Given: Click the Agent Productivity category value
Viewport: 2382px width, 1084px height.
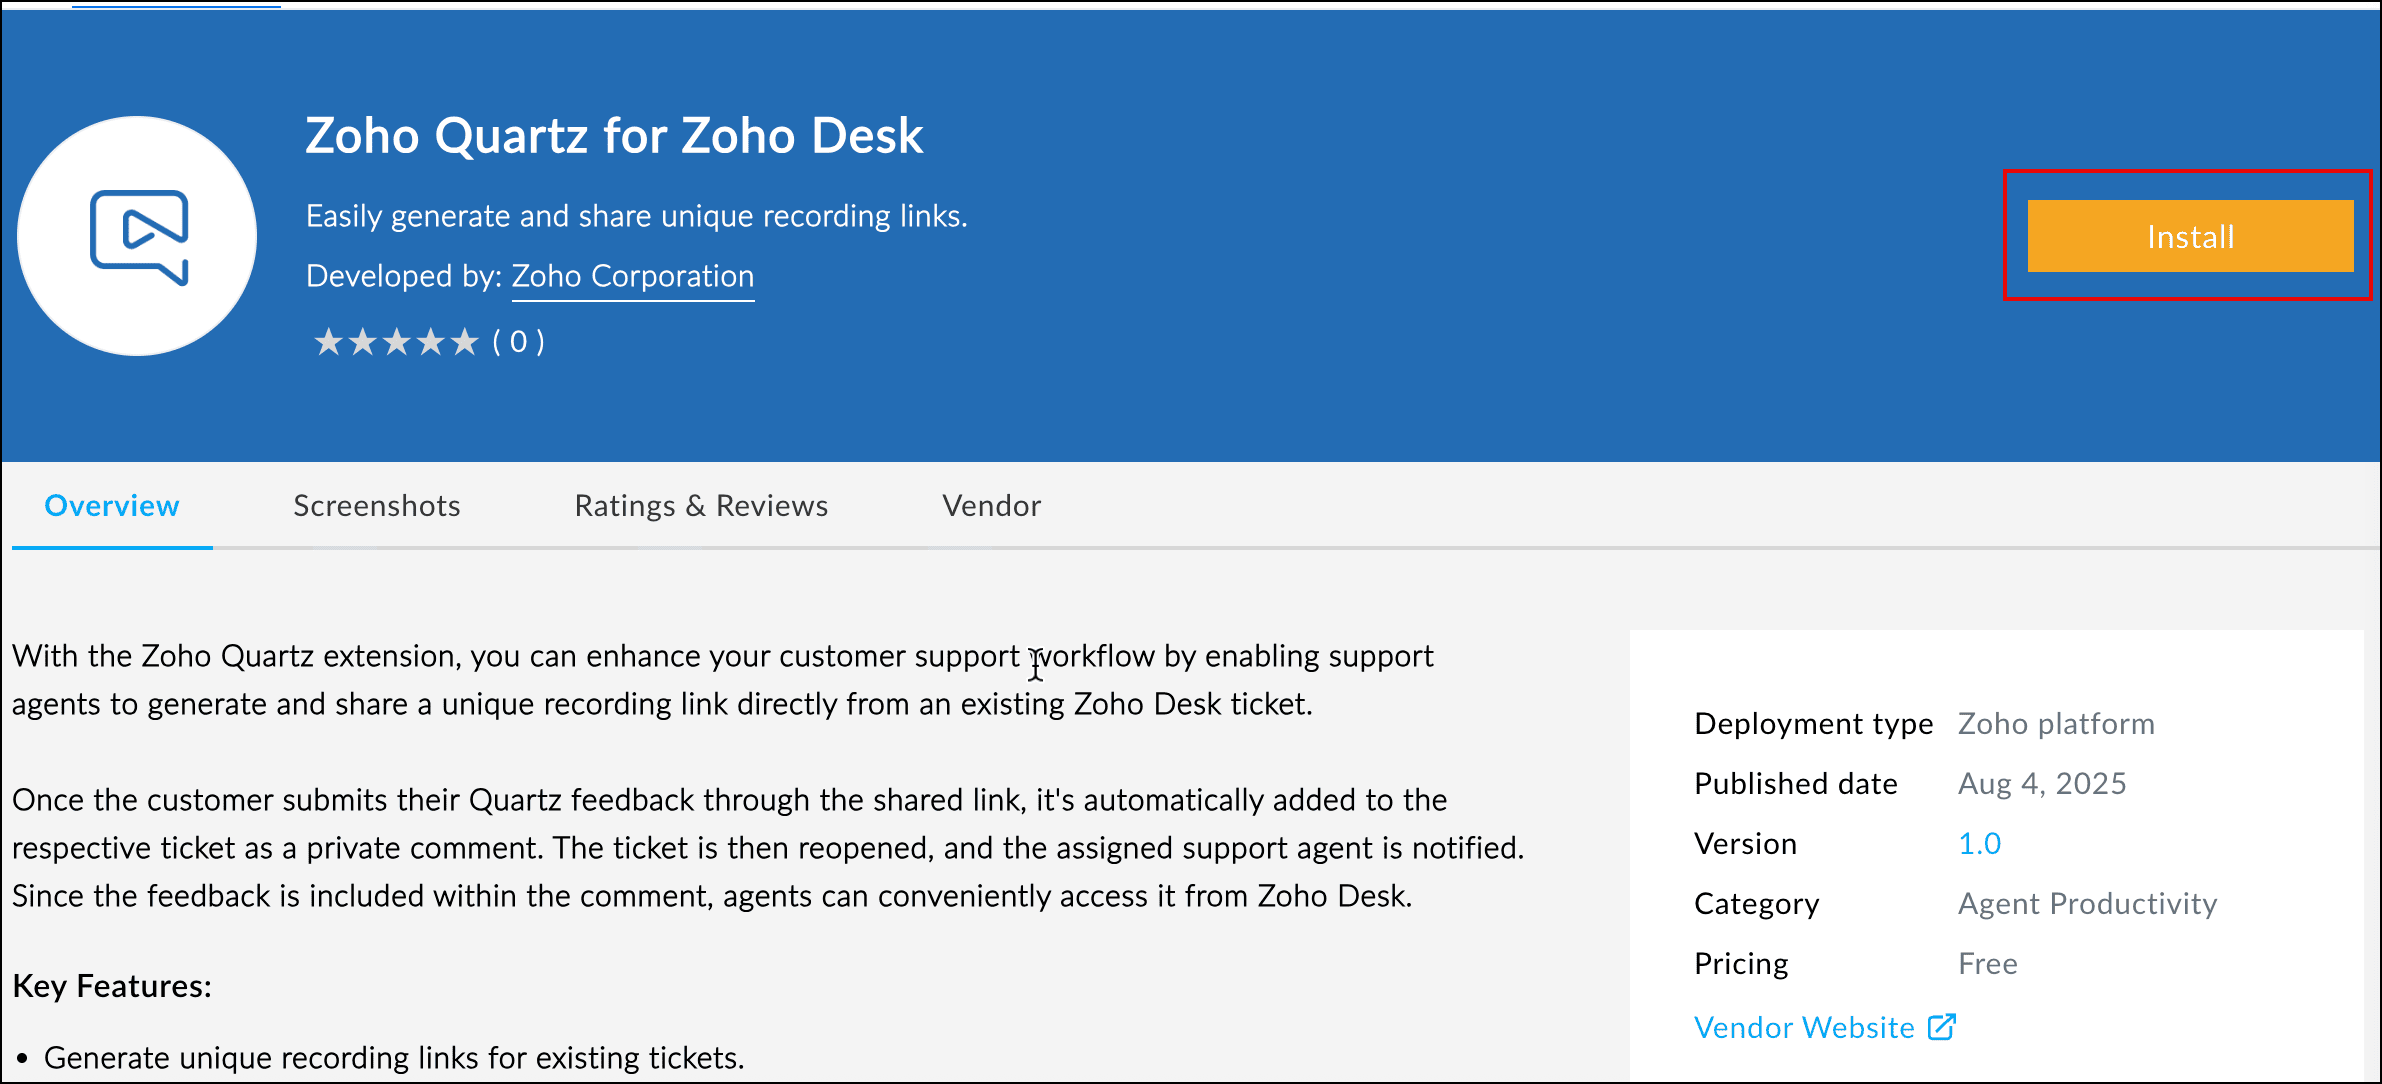Looking at the screenshot, I should pyautogui.click(x=2087, y=904).
